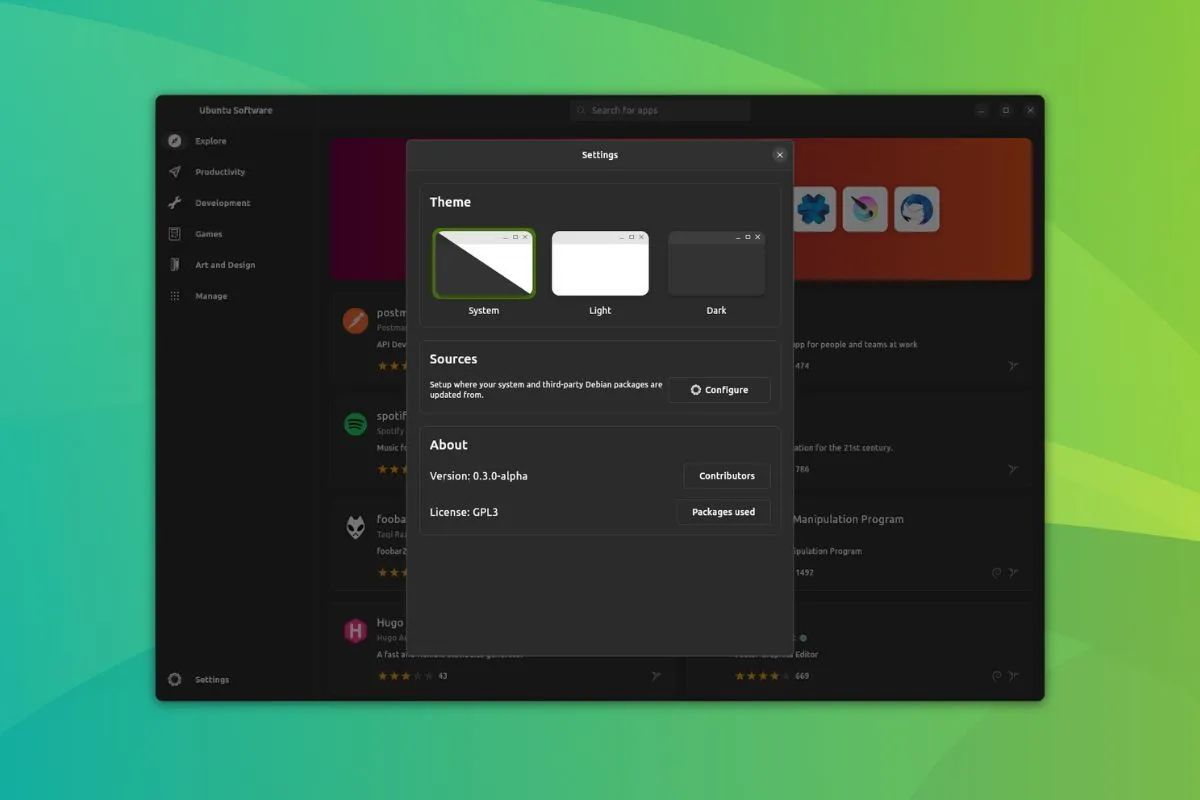The height and width of the screenshot is (800, 1200).
Task: Open the Games category icon
Action: [x=175, y=234]
